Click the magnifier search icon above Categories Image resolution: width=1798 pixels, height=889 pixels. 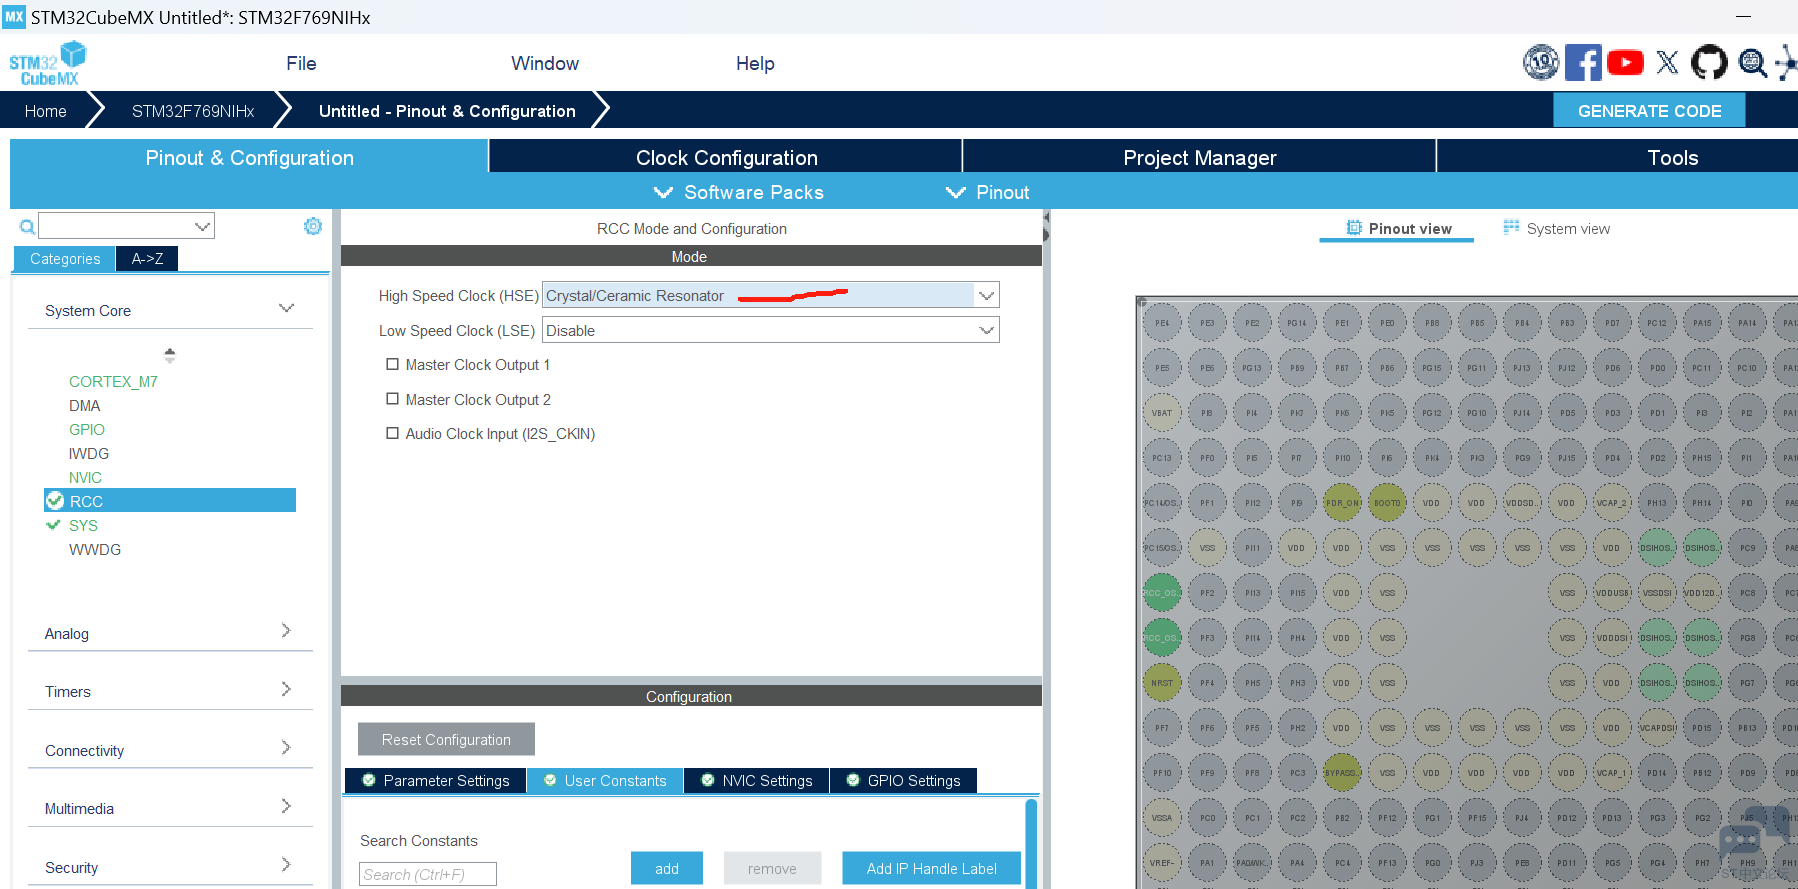[27, 227]
